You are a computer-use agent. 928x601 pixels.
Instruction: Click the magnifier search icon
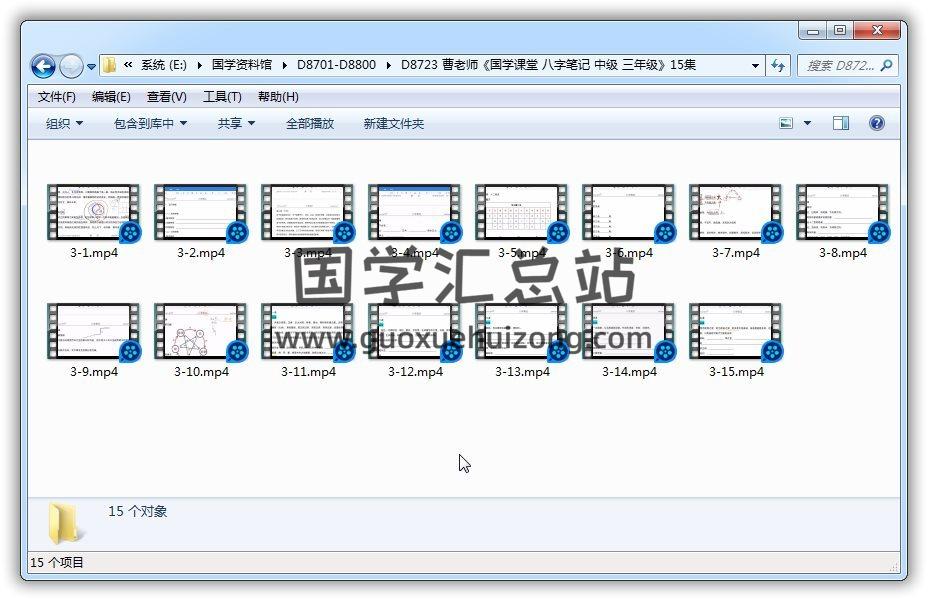point(887,65)
